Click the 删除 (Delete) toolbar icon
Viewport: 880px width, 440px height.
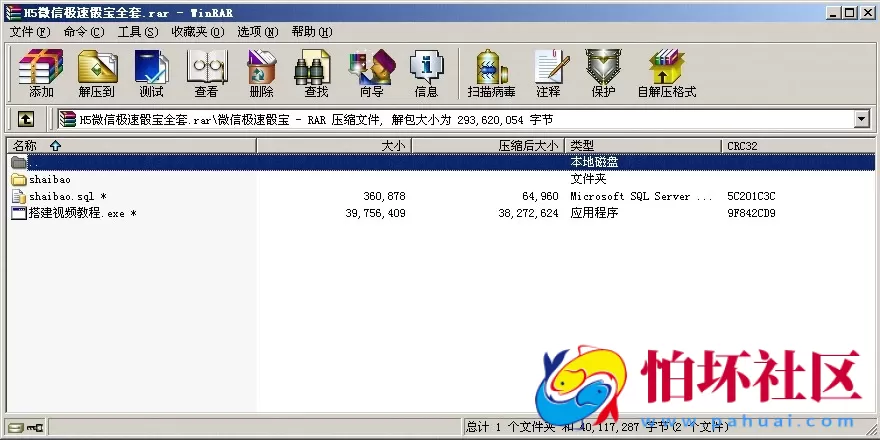261,74
